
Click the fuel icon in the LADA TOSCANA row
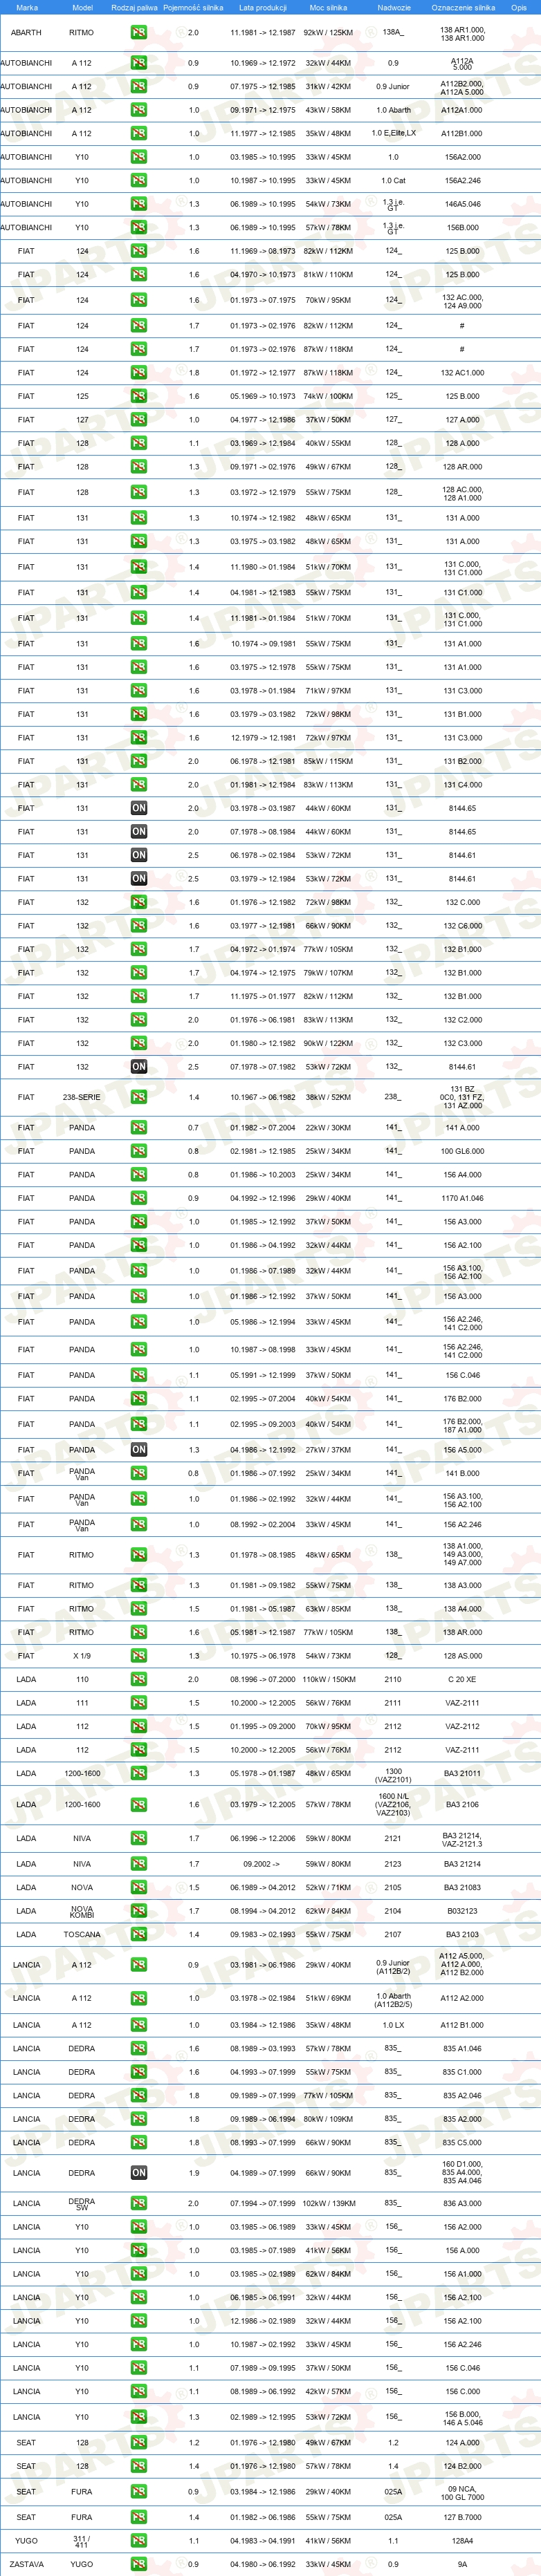(138, 1934)
